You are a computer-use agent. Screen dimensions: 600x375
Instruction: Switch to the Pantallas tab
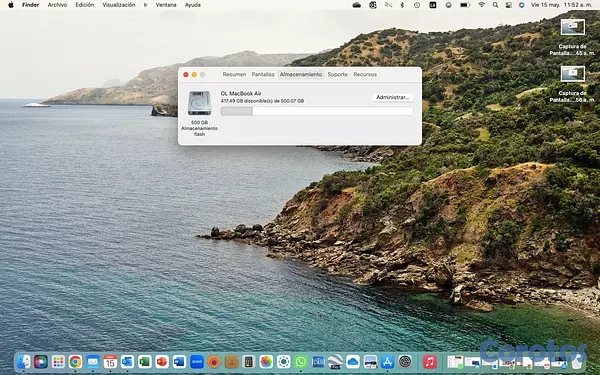point(263,74)
